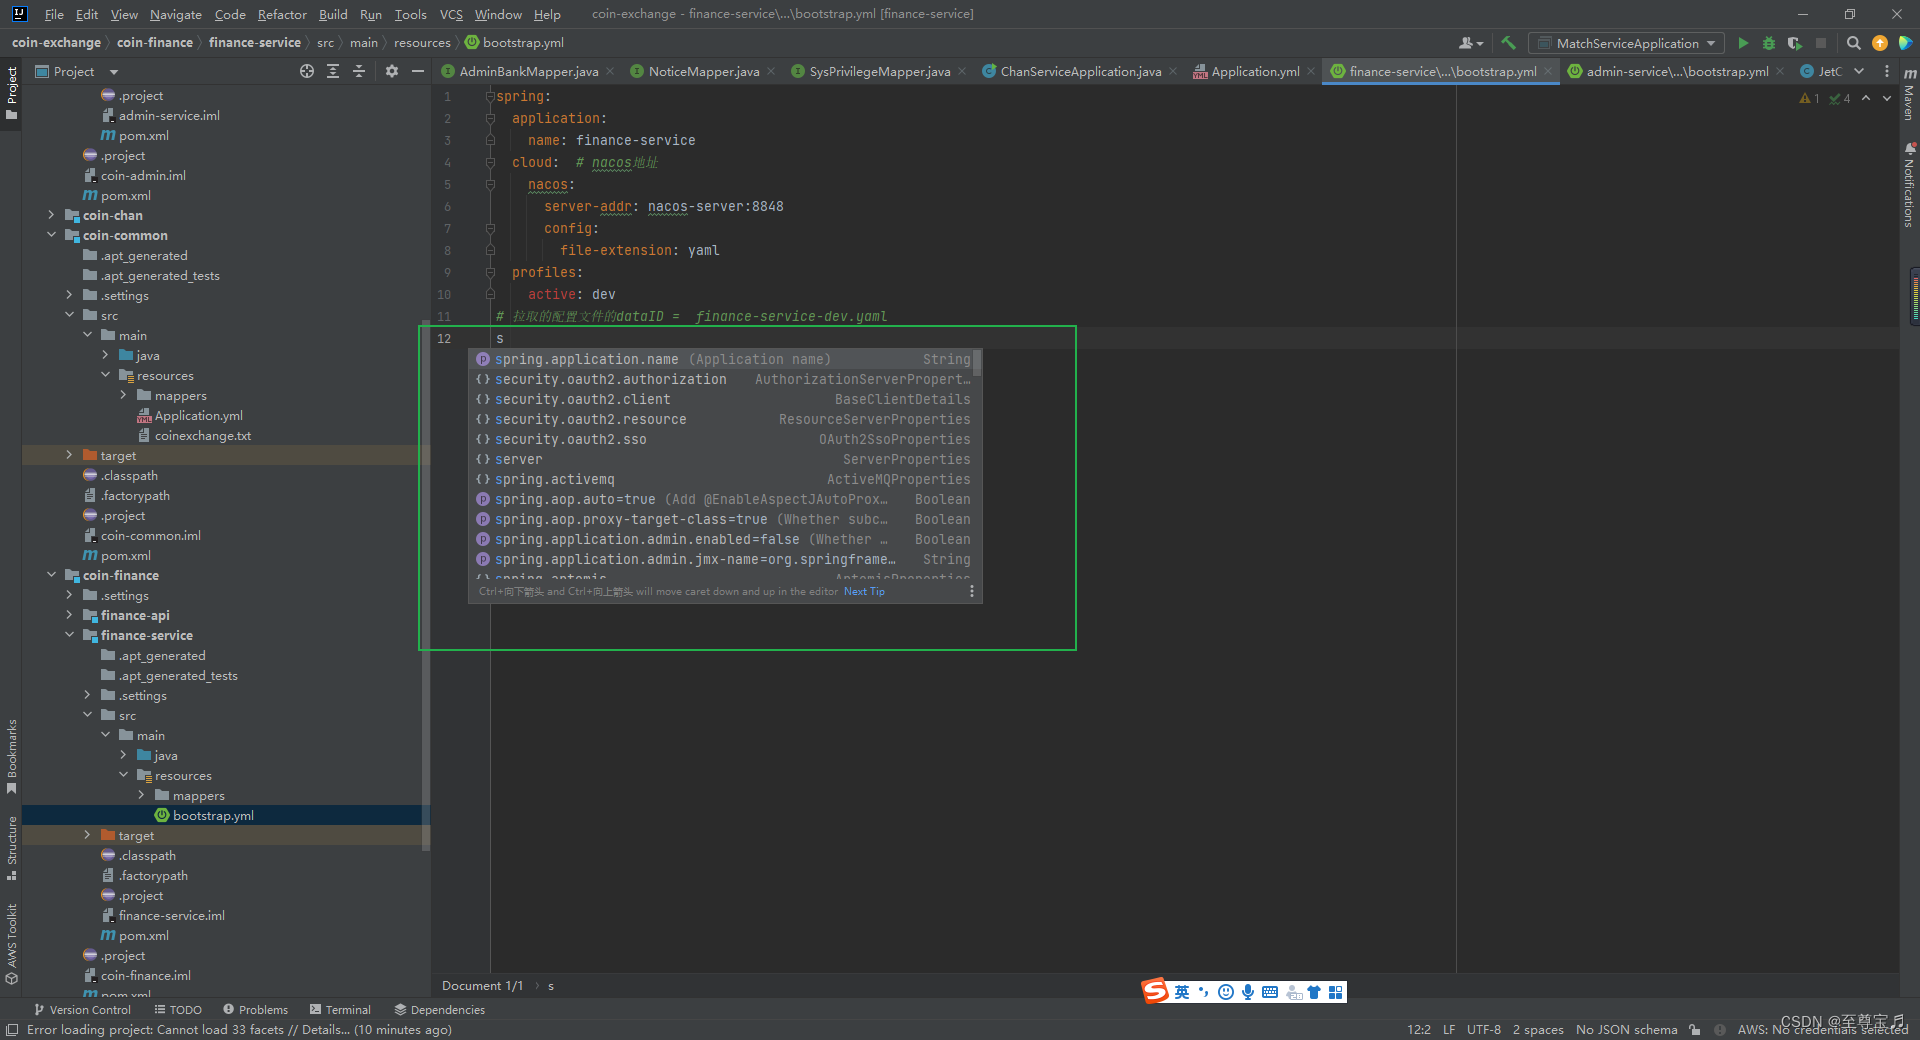Open Search Everywhere magnifier icon
The width and height of the screenshot is (1920, 1040).
(x=1853, y=43)
